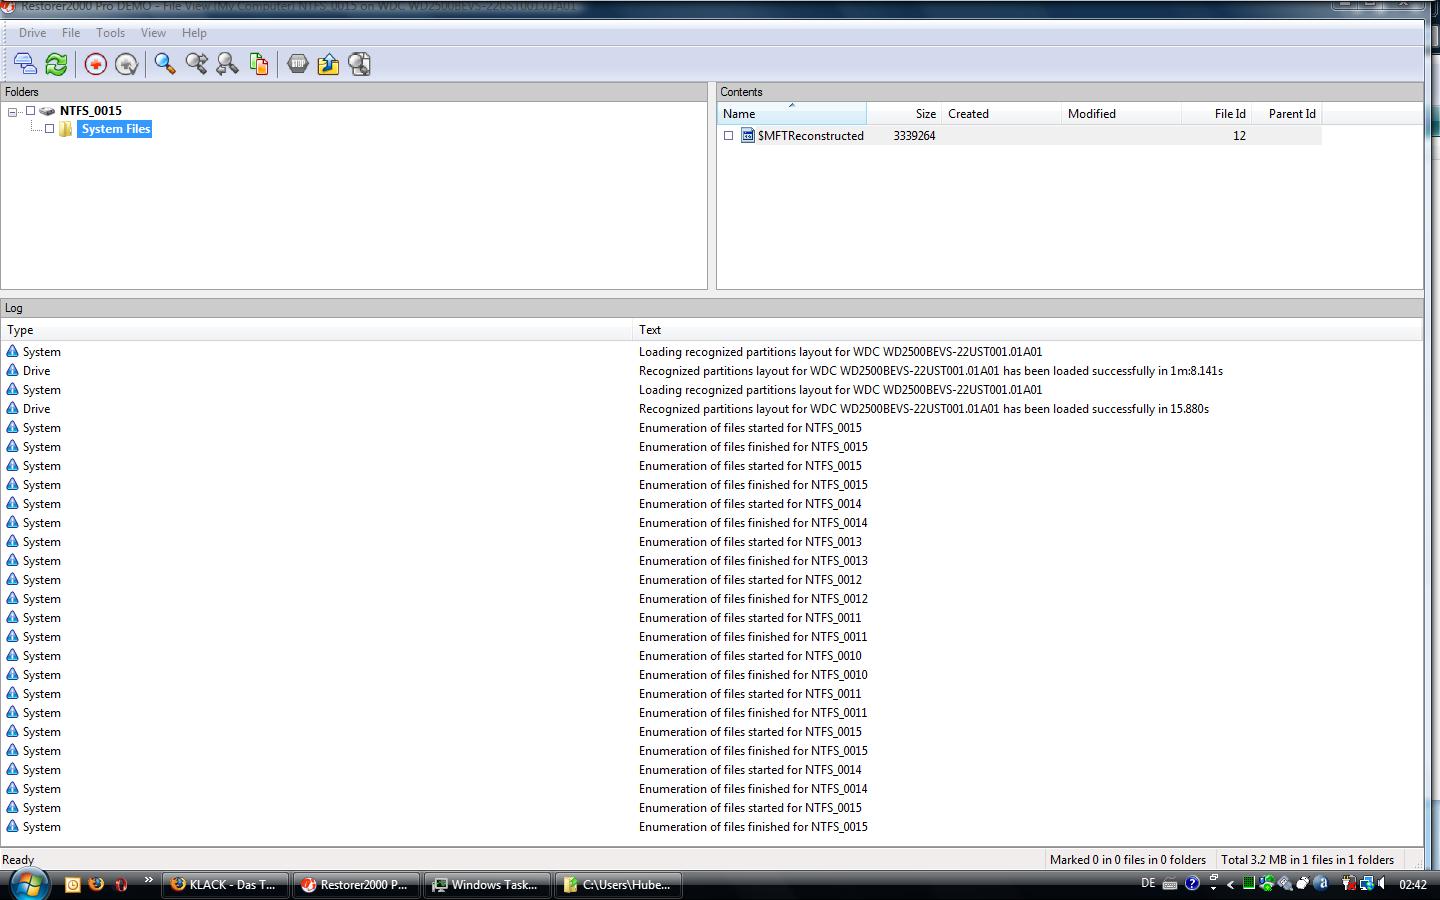The image size is (1440, 900).
Task: Click the folder with blue up-arrow icon
Action: click(329, 64)
